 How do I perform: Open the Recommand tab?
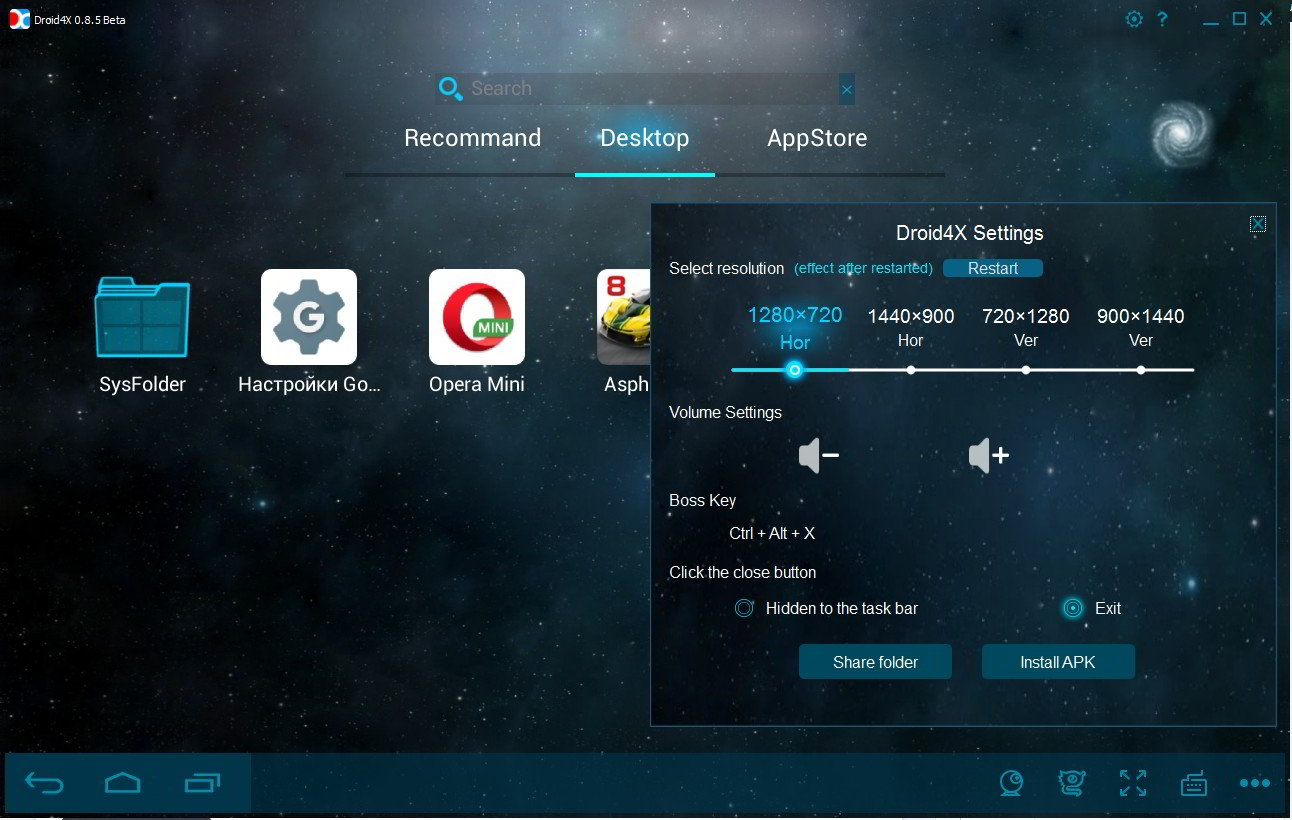[x=472, y=138]
